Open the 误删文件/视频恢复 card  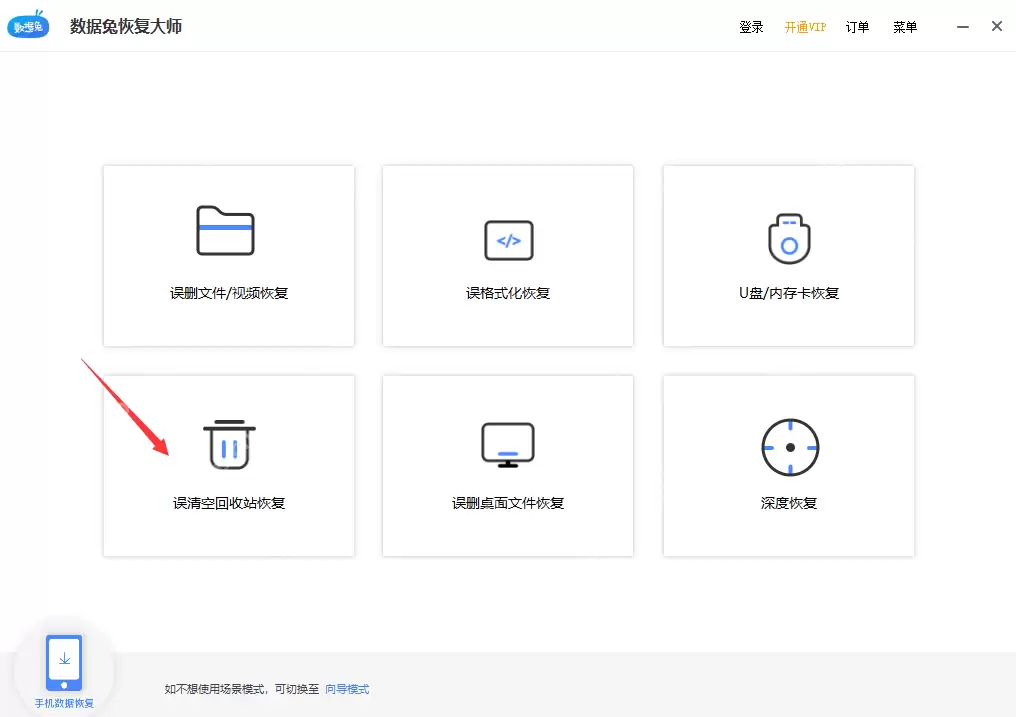tap(228, 256)
